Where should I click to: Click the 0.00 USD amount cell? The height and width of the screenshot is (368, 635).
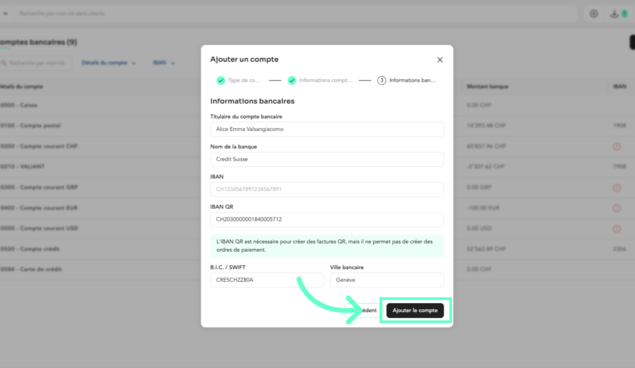tap(479, 228)
